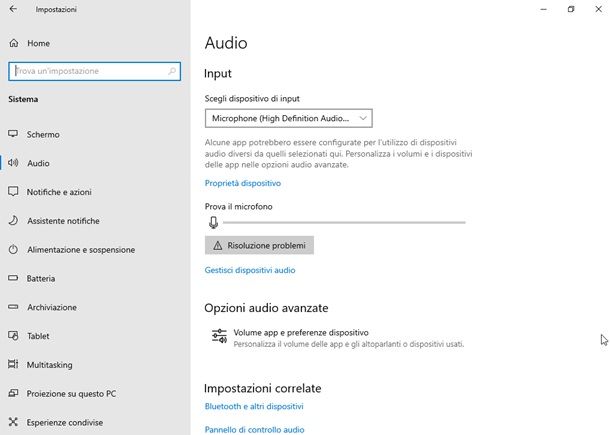
Task: Open Bluetooth e altri dispositivi link
Action: tap(254, 406)
